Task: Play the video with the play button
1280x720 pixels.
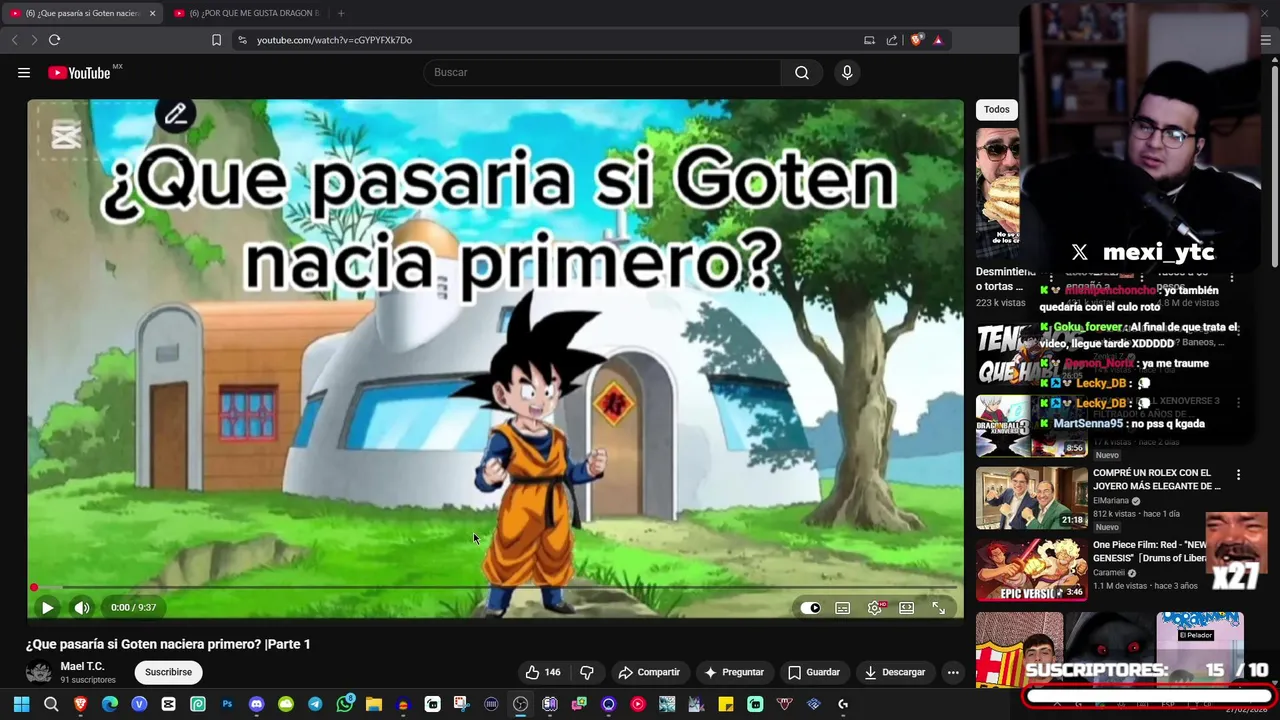Action: [47, 607]
